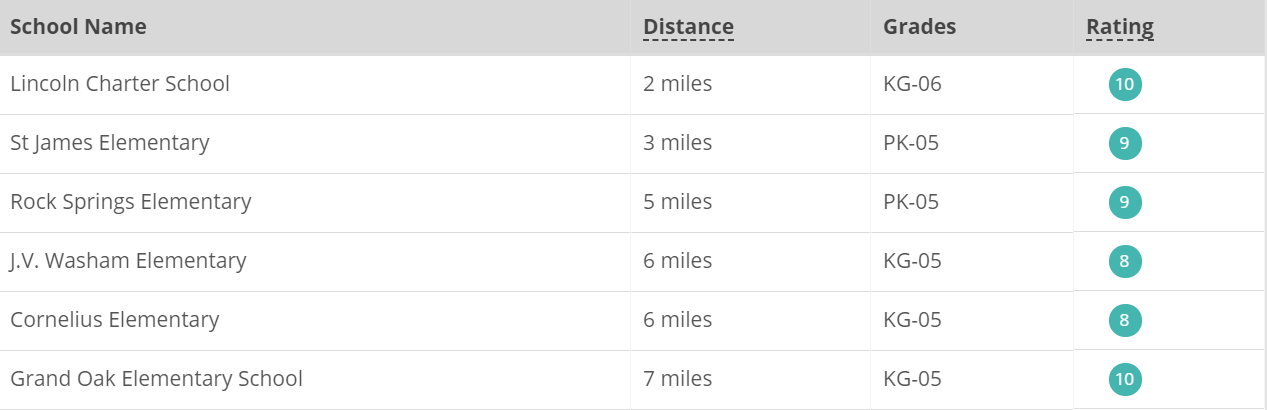Click the 7 miles distance cell
Image resolution: width=1268 pixels, height=410 pixels.
[x=677, y=379]
